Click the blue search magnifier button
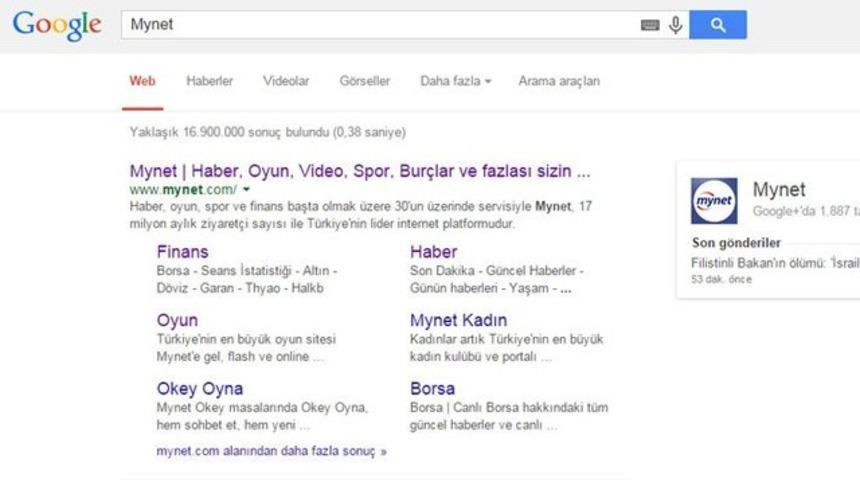Image resolution: width=860 pixels, height=480 pixels. (718, 25)
